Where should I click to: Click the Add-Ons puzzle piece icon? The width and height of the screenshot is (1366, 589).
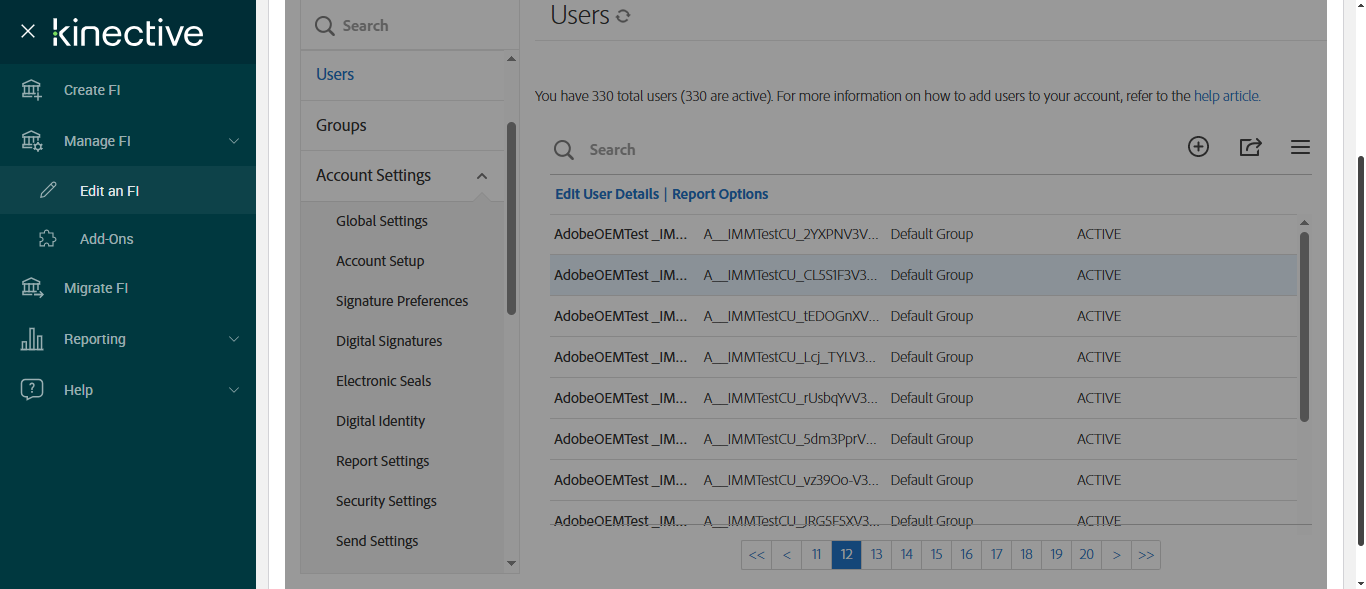48,239
